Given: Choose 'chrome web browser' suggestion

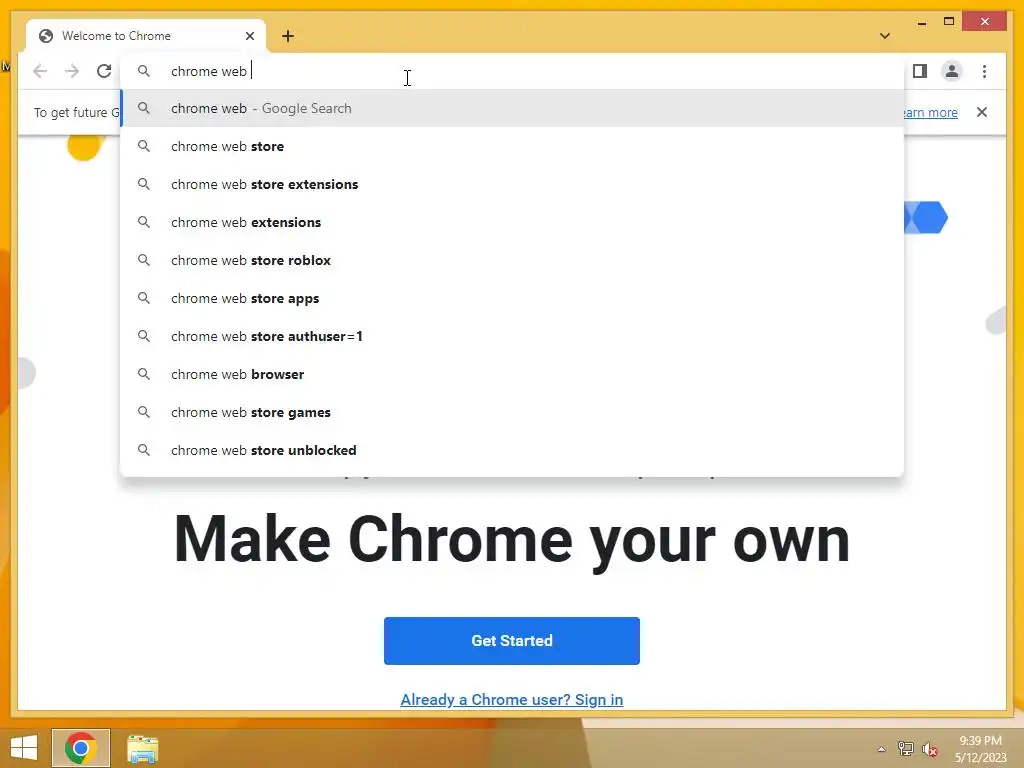Looking at the screenshot, I should (512, 374).
